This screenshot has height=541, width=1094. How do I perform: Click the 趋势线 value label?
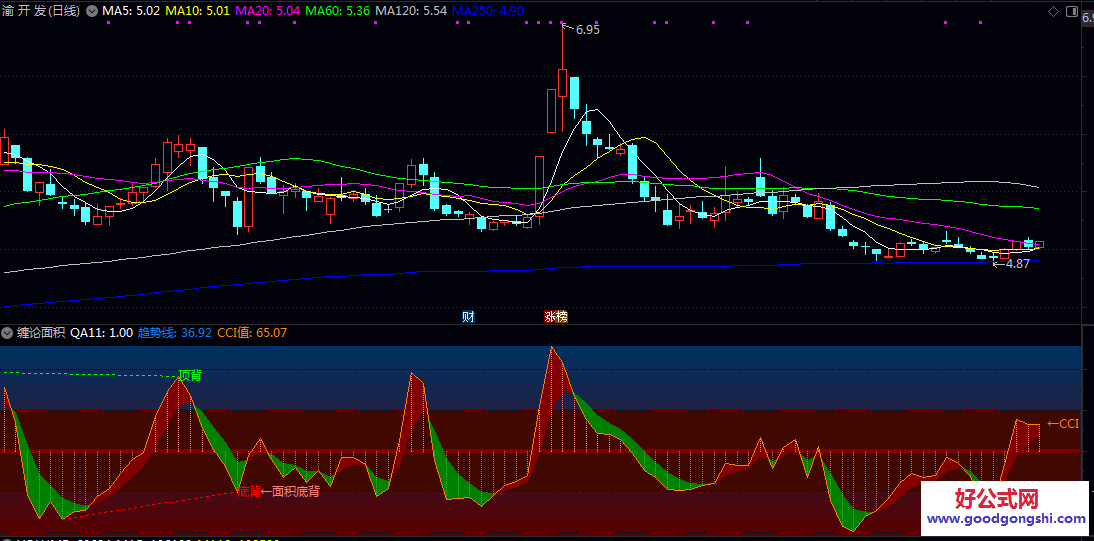tap(174, 333)
